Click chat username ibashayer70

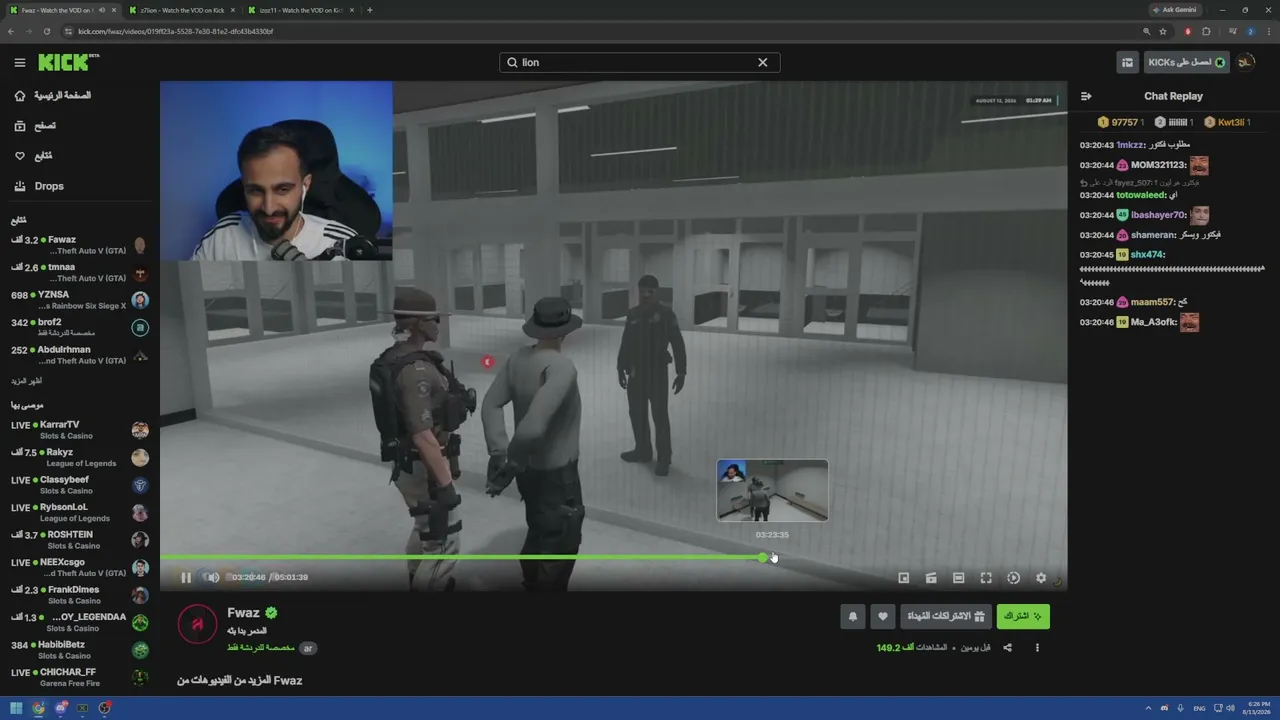pos(1158,215)
